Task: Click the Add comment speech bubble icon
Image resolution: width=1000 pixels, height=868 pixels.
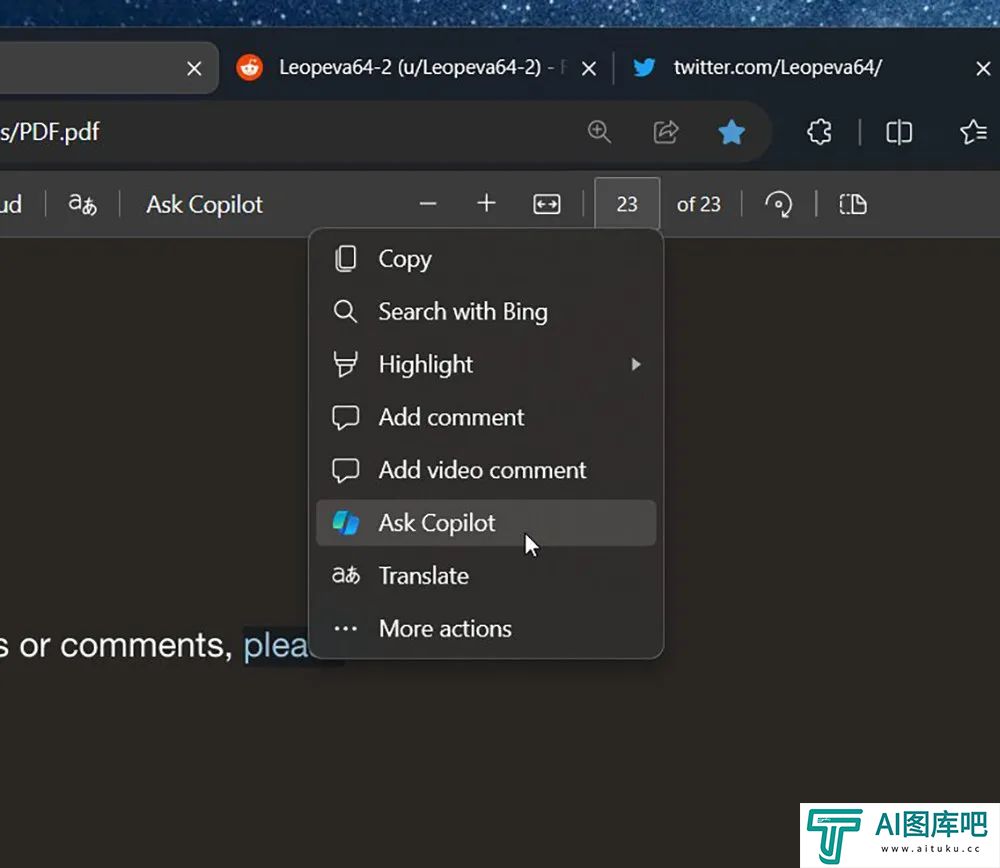Action: coord(346,418)
